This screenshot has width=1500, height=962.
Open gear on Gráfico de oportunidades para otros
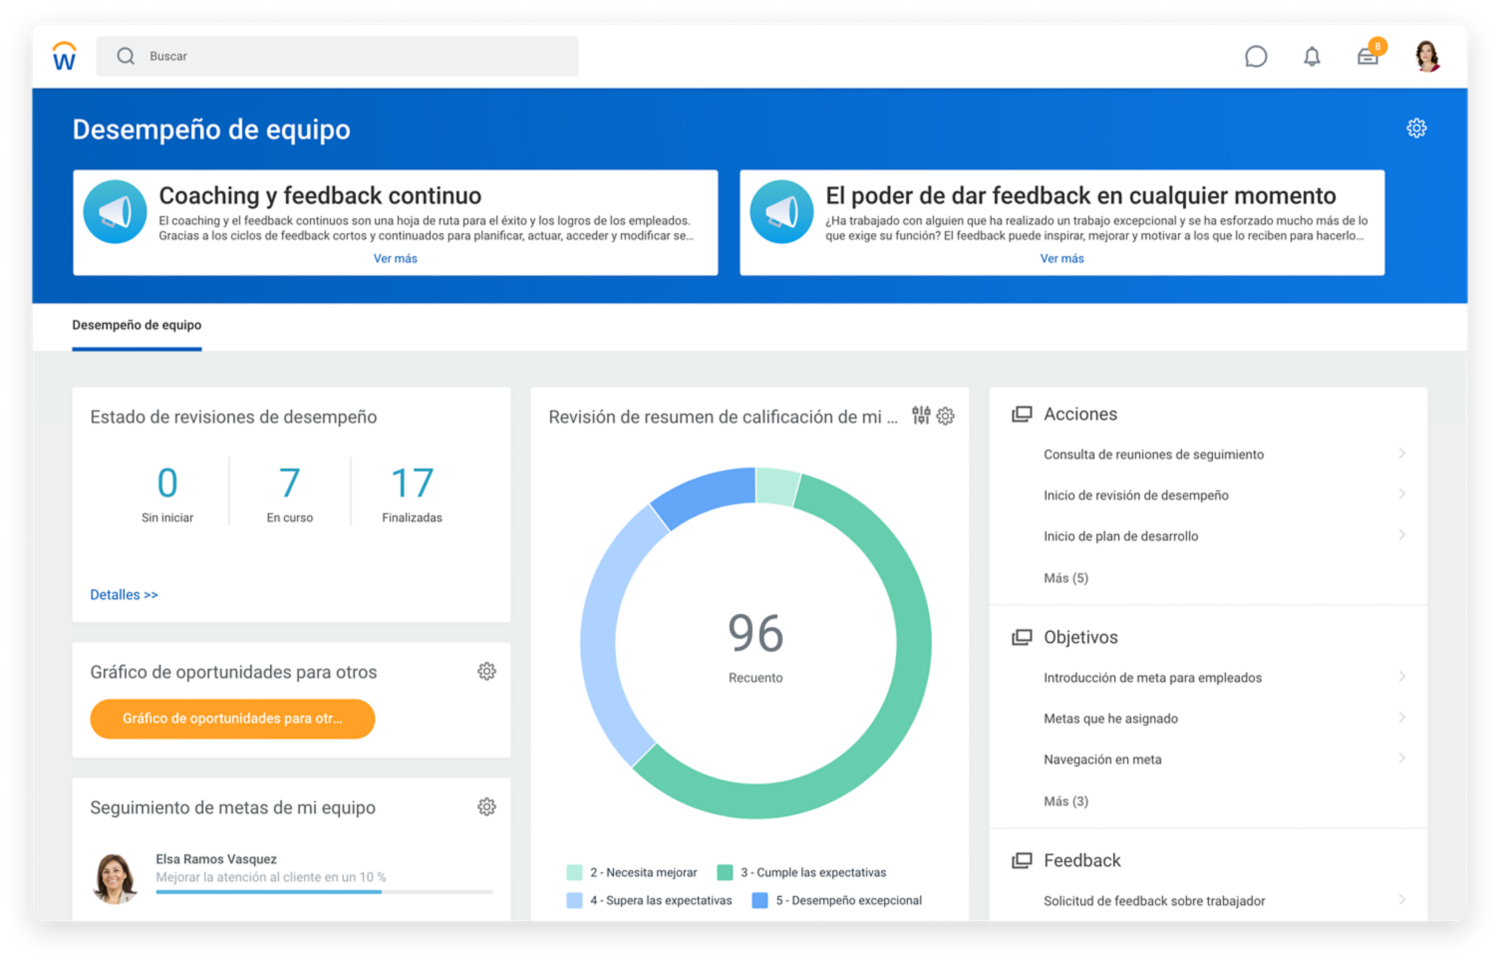click(x=486, y=671)
